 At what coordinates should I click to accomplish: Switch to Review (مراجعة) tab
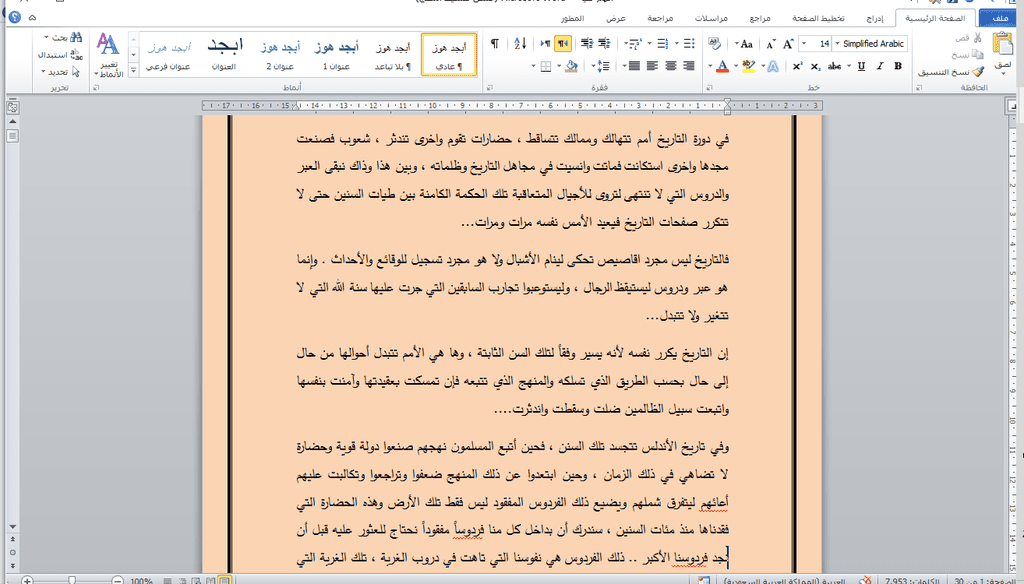(x=660, y=18)
